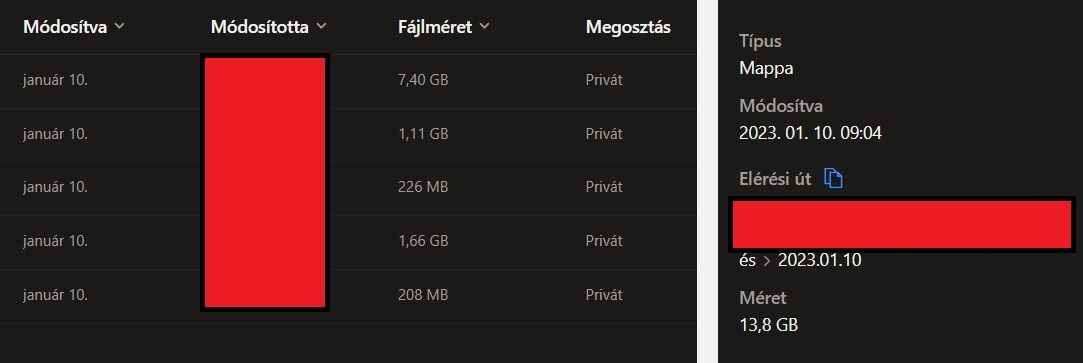Click the 13,8 GB size value in details
The height and width of the screenshot is (363, 1083).
coord(768,324)
